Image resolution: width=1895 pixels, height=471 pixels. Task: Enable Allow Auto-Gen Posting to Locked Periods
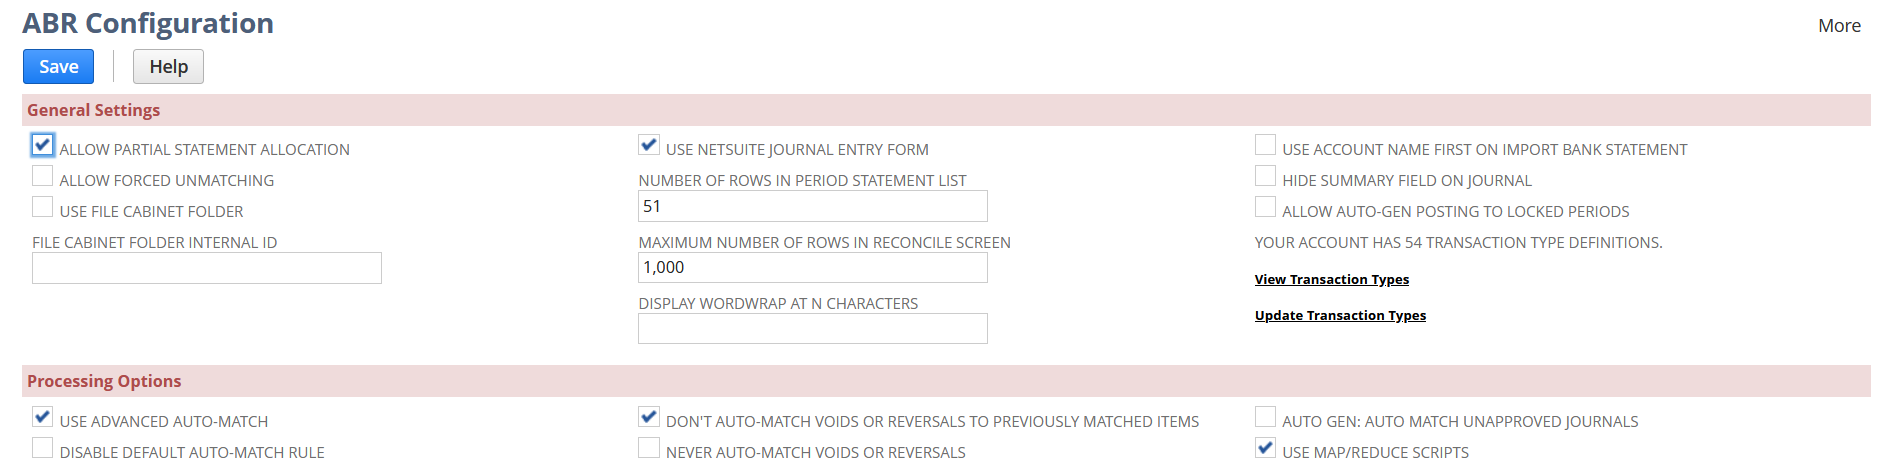click(1265, 208)
